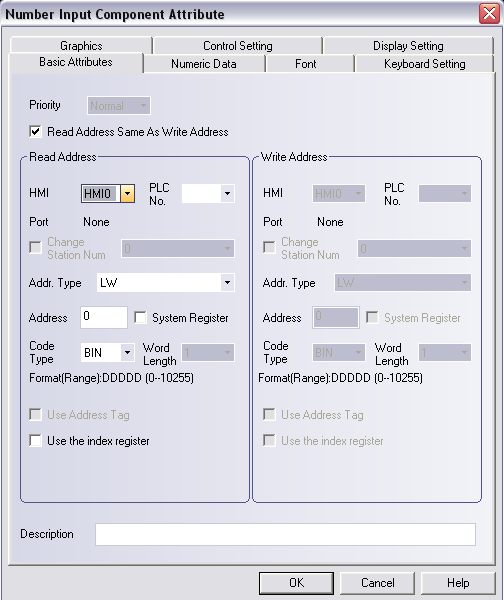Viewport: 504px width, 600px height.
Task: Toggle System Register in Write Address
Action: click(x=372, y=317)
